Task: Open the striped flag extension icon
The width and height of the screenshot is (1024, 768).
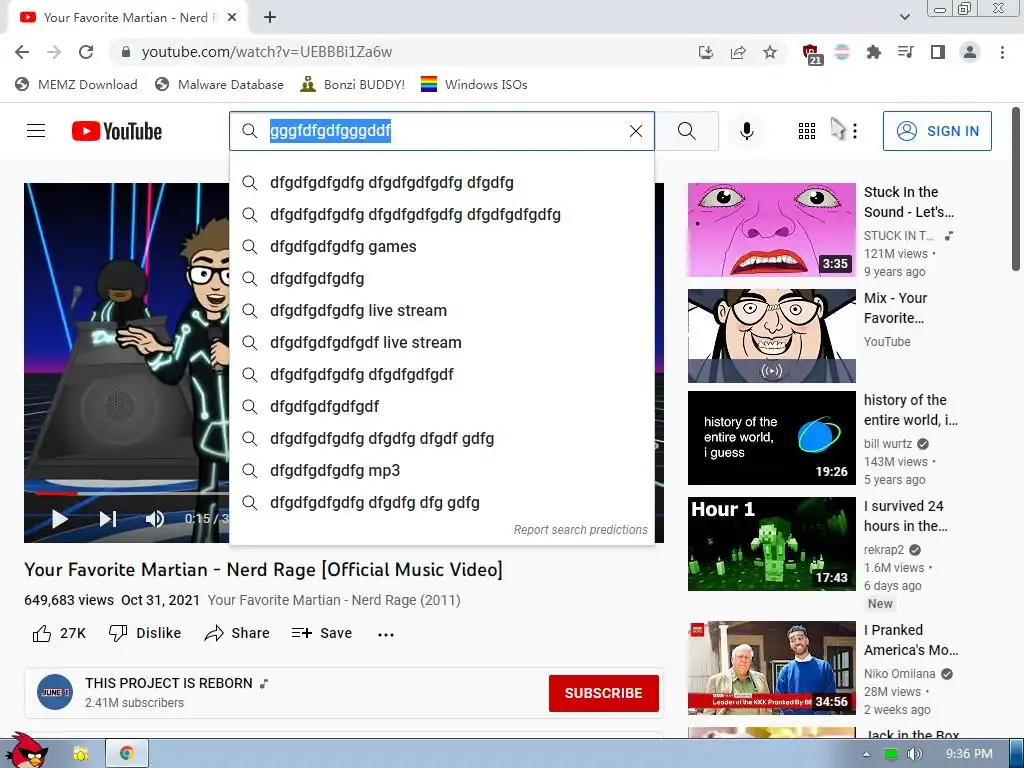Action: point(842,52)
